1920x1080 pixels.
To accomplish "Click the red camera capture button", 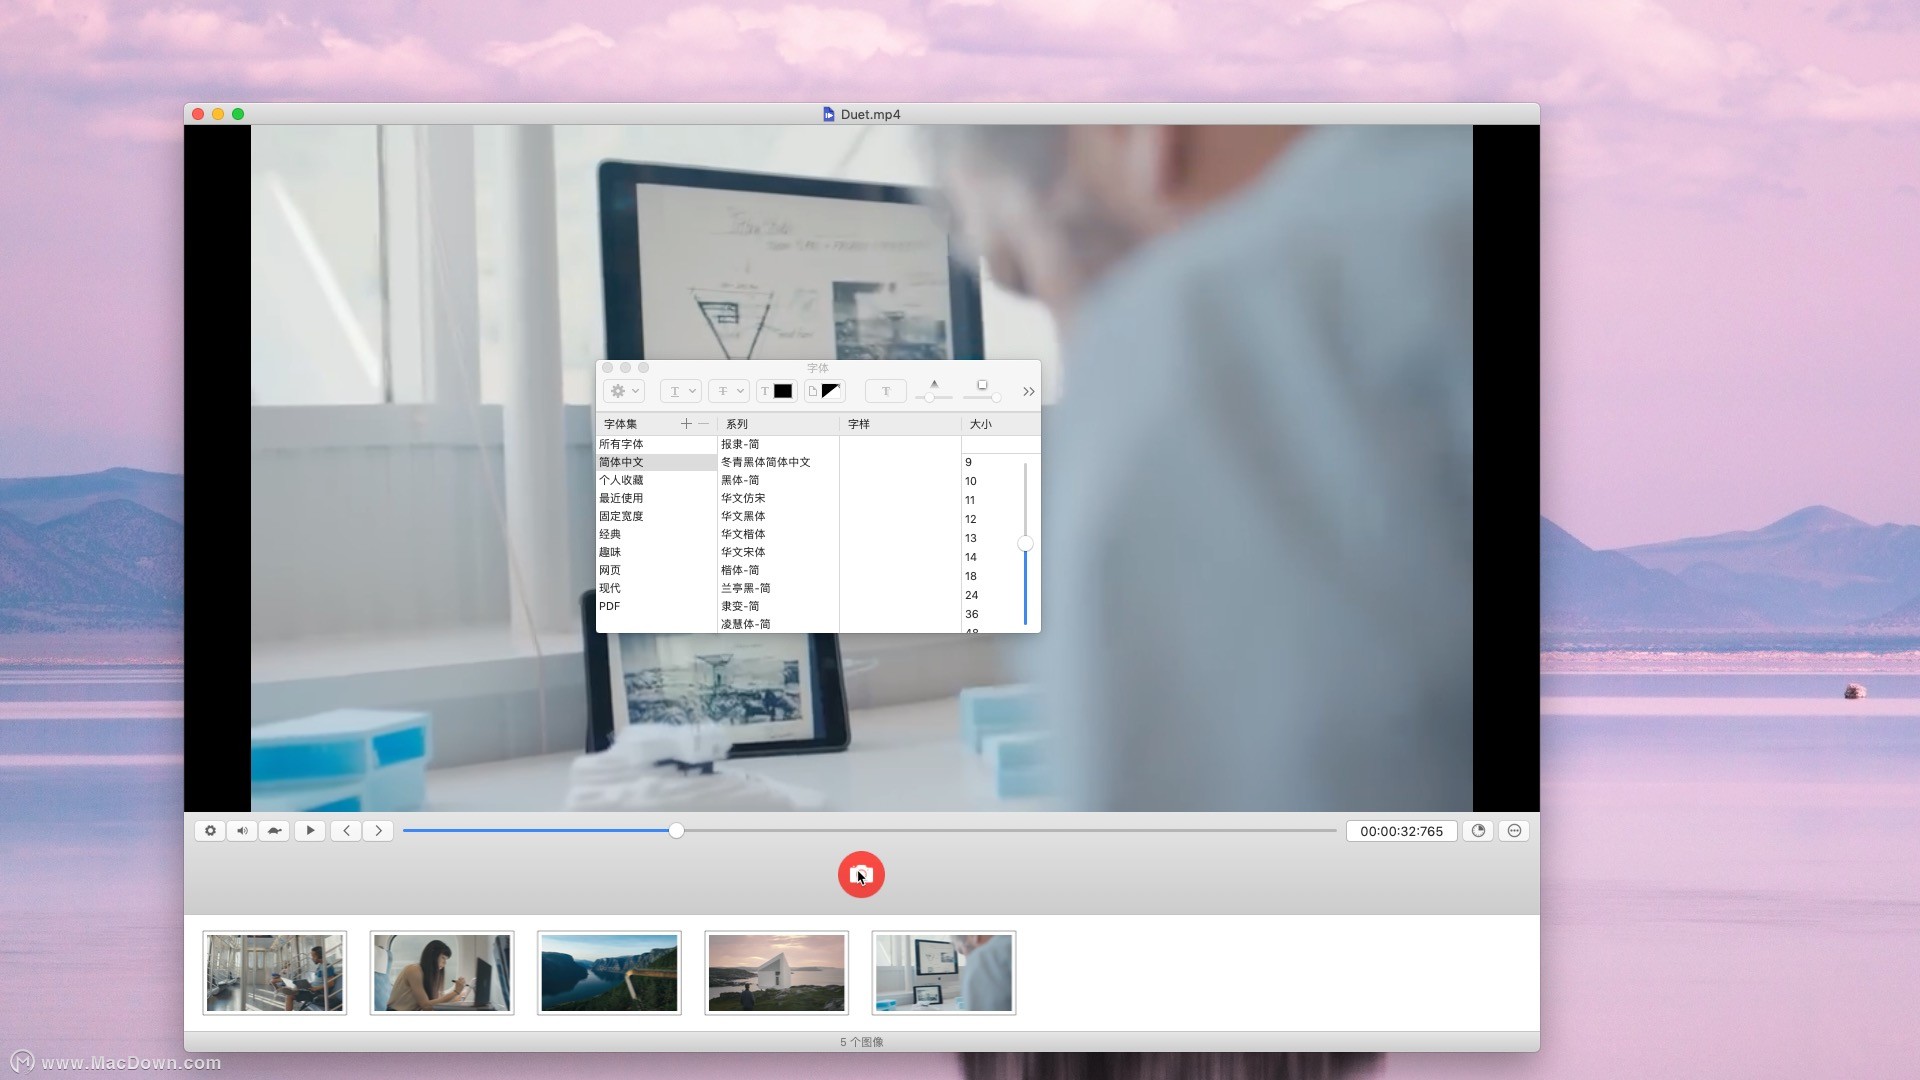I will click(x=861, y=875).
